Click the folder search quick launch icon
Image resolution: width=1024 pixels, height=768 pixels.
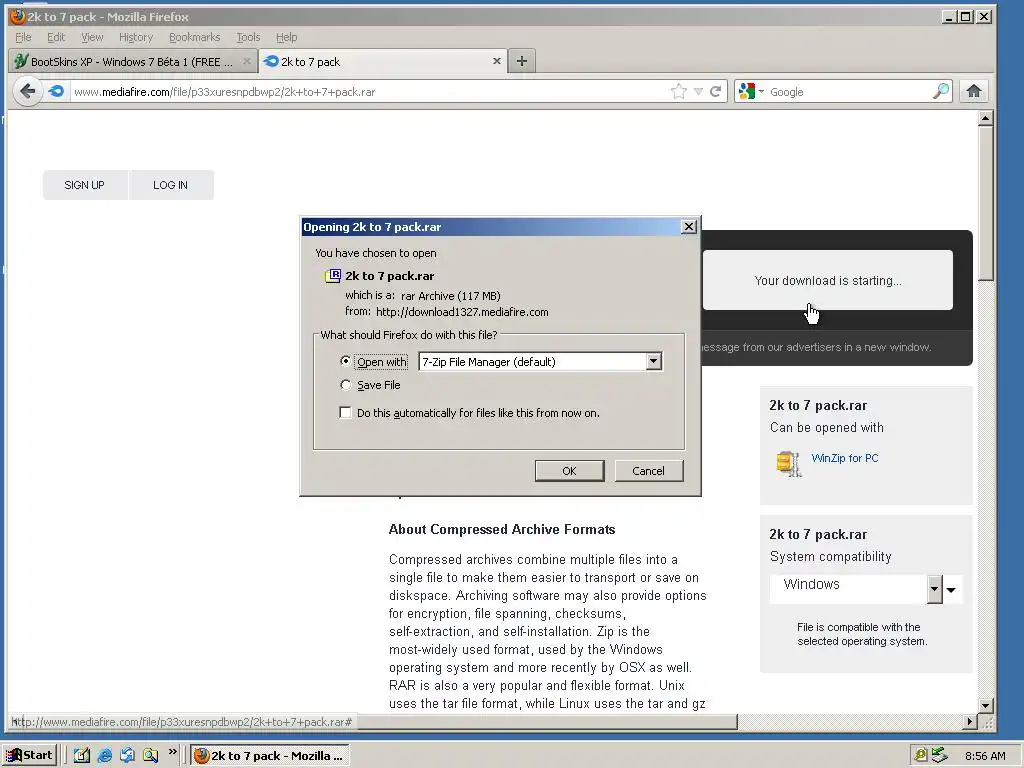[151, 756]
